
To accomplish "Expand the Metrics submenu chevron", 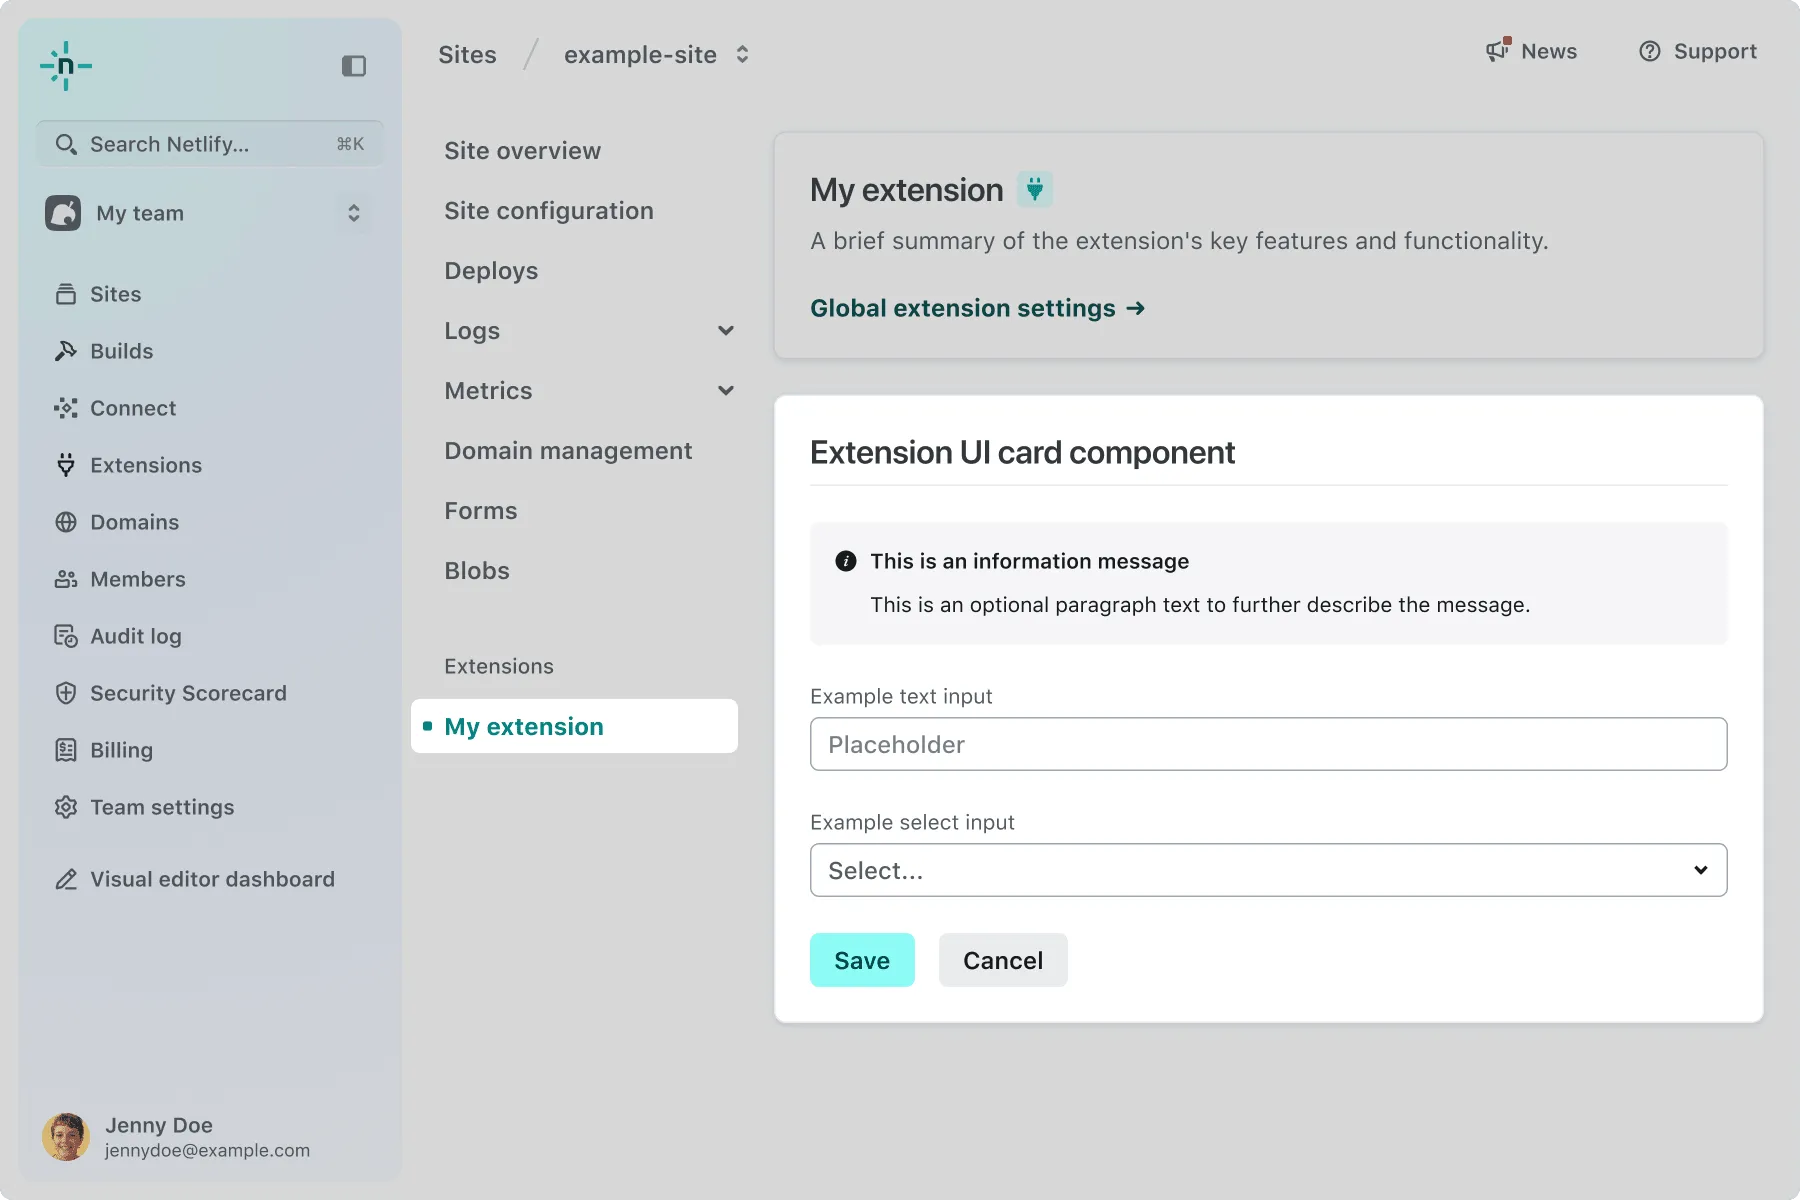I will coord(726,391).
